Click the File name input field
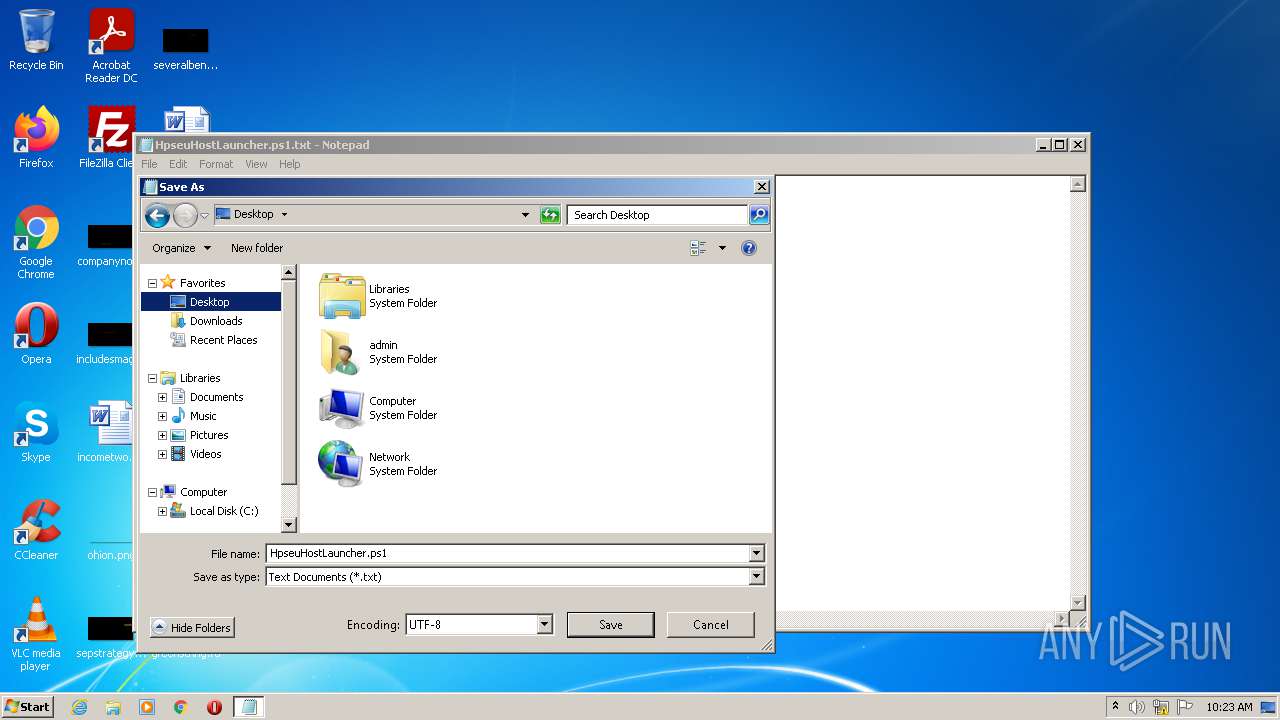 tap(508, 553)
